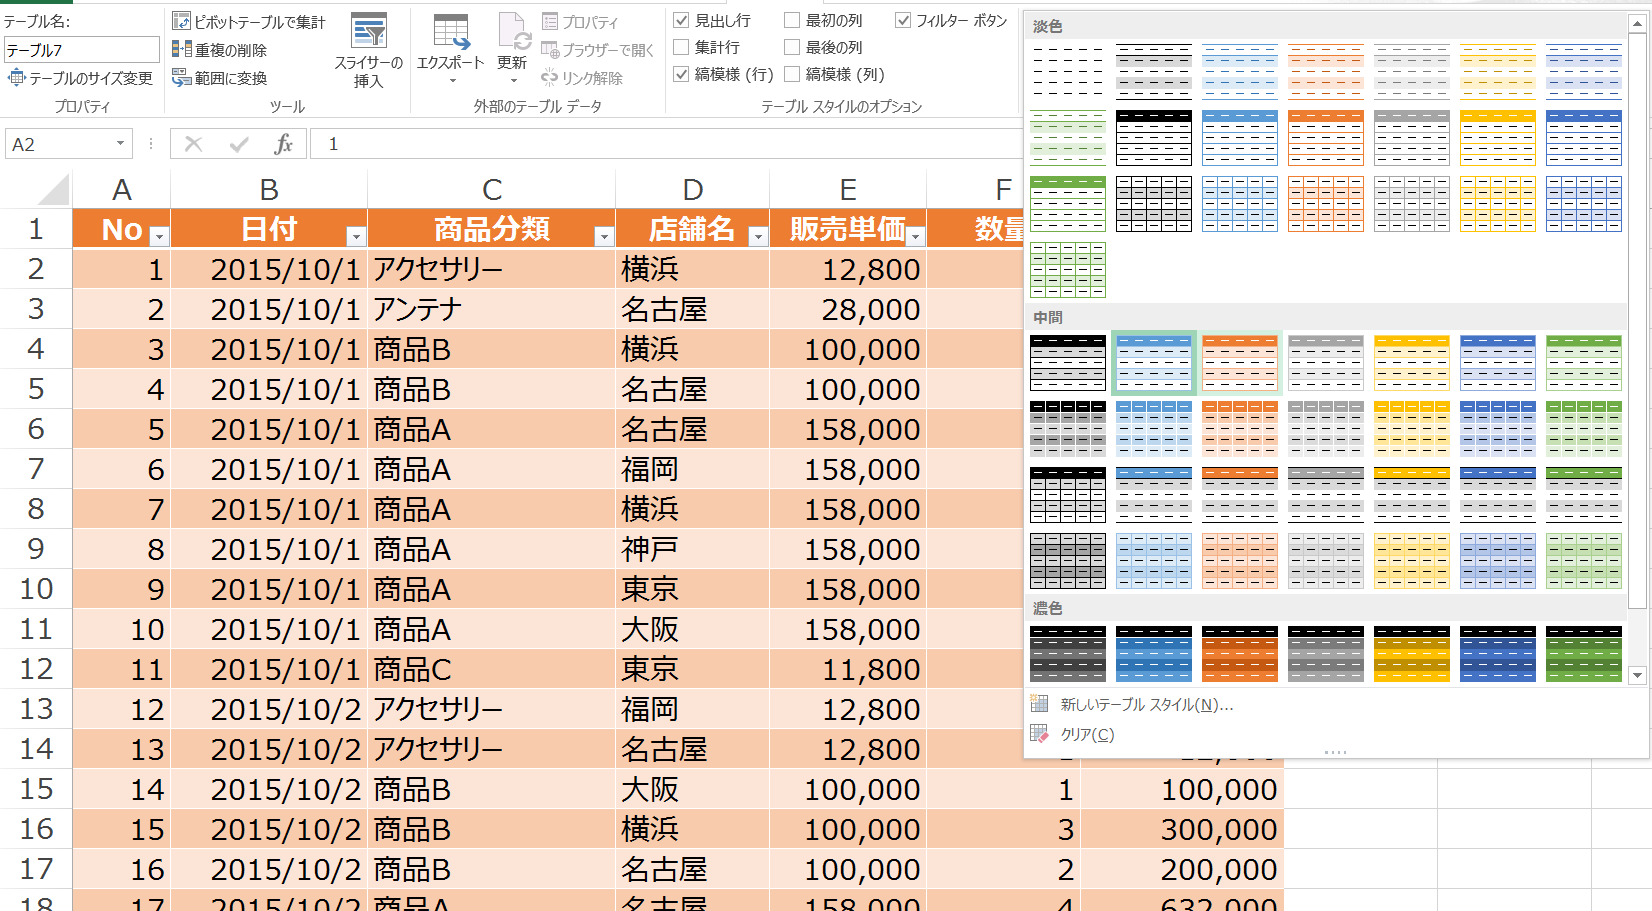Enable 最初の列 checkbox
The width and height of the screenshot is (1652, 911).
click(792, 20)
